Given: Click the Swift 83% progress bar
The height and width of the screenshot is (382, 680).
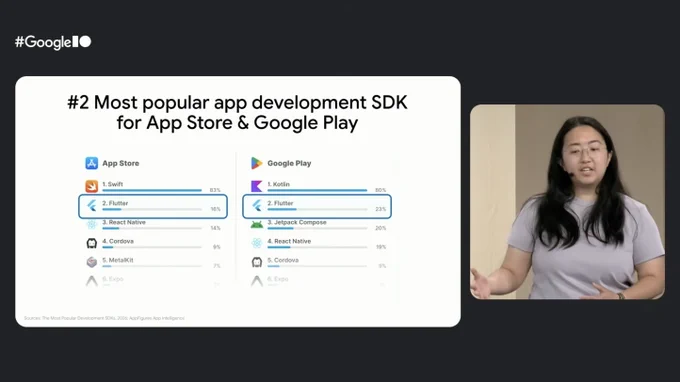Looking at the screenshot, I should coord(152,190).
